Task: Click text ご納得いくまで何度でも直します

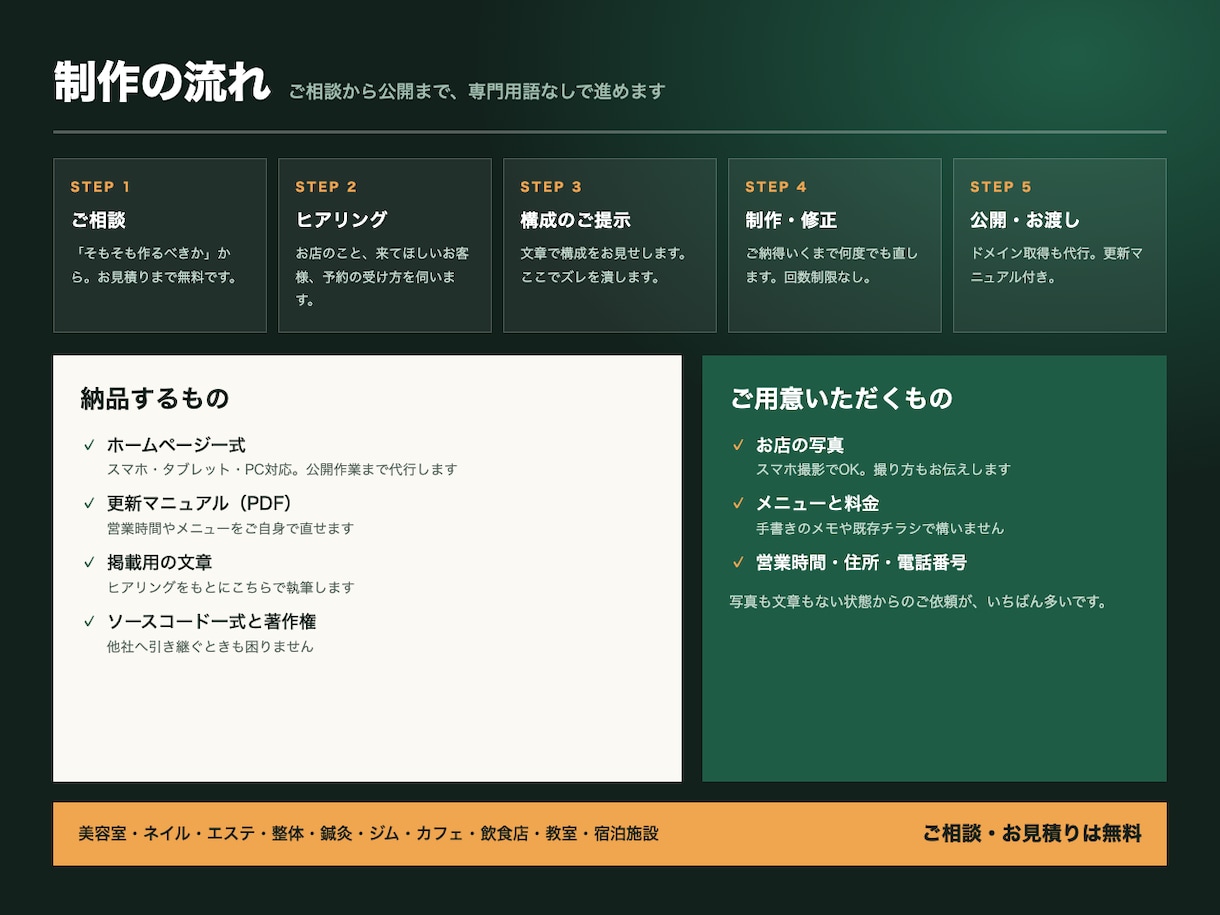Action: coord(831,265)
